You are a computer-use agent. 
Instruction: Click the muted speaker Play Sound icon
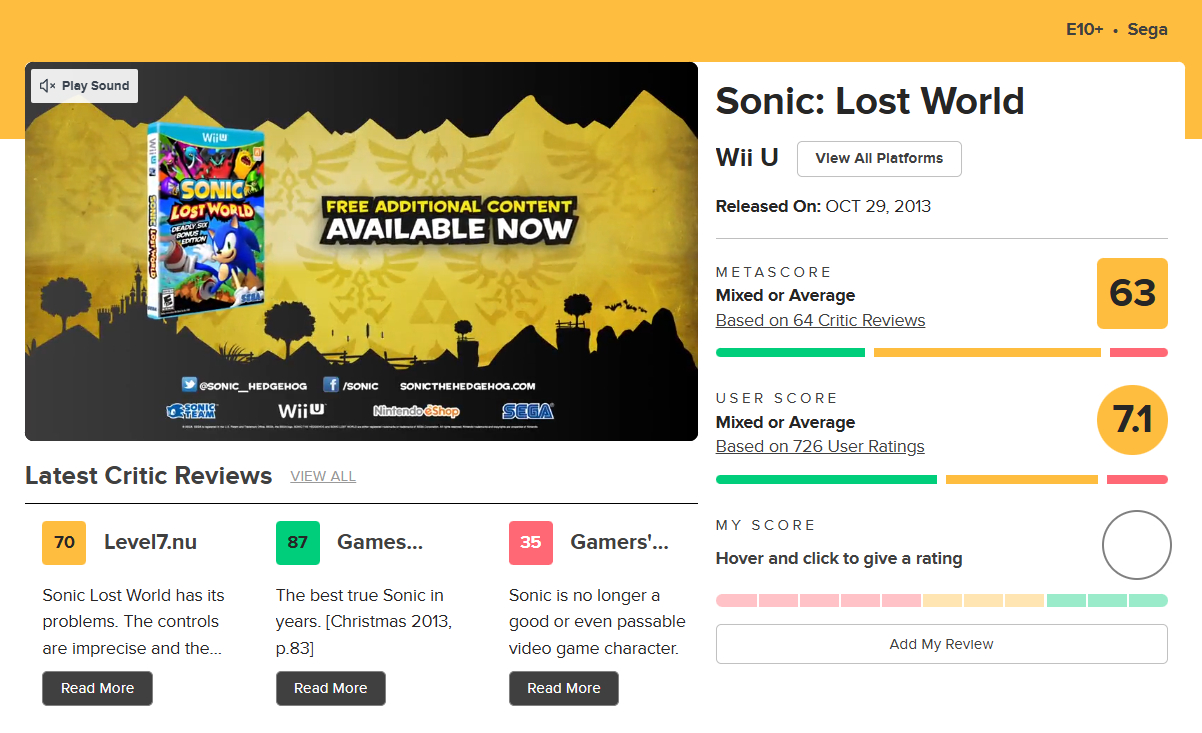(47, 86)
